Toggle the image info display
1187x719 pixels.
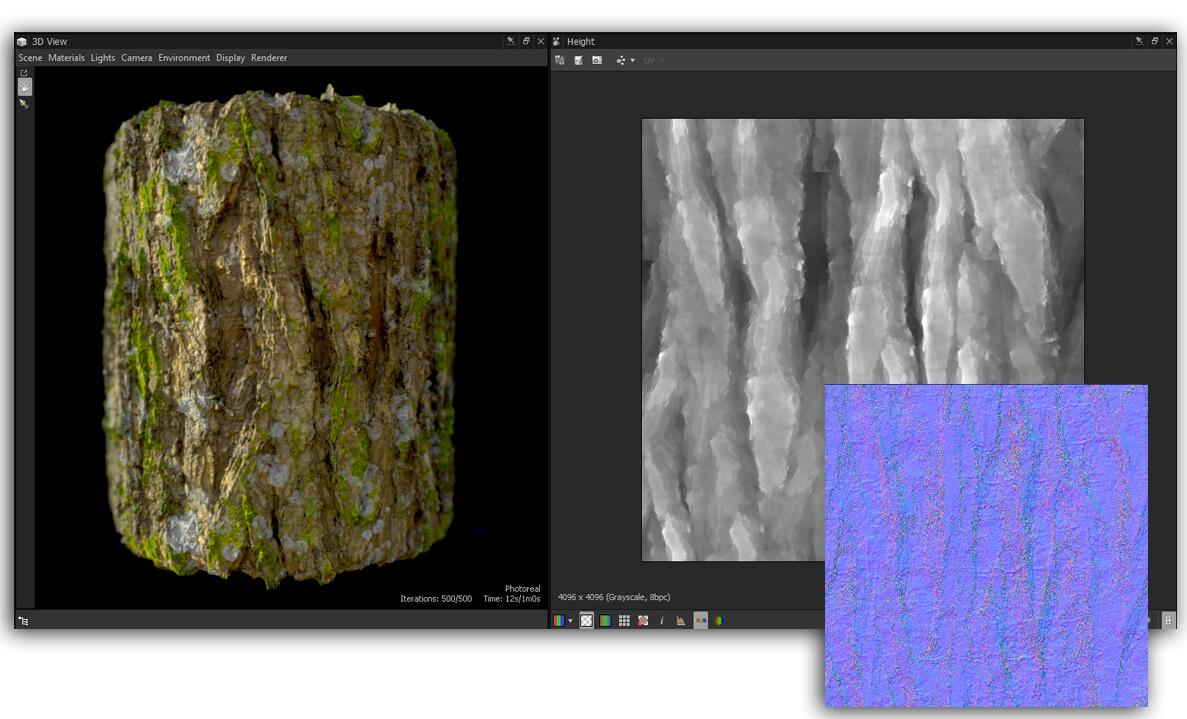662,621
